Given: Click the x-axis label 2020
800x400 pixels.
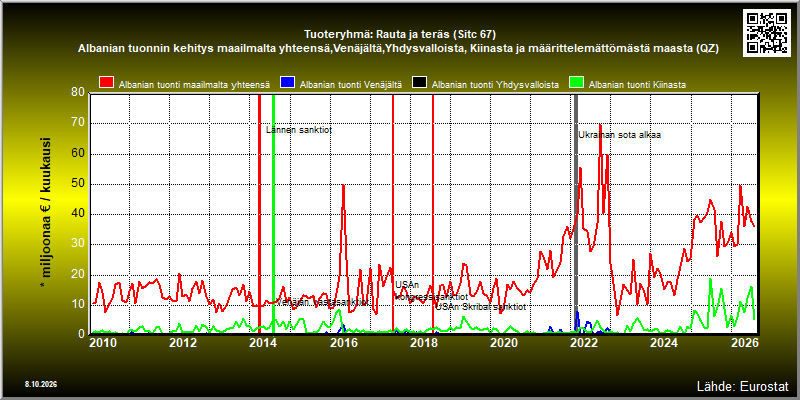Looking at the screenshot, I should 504,342.
